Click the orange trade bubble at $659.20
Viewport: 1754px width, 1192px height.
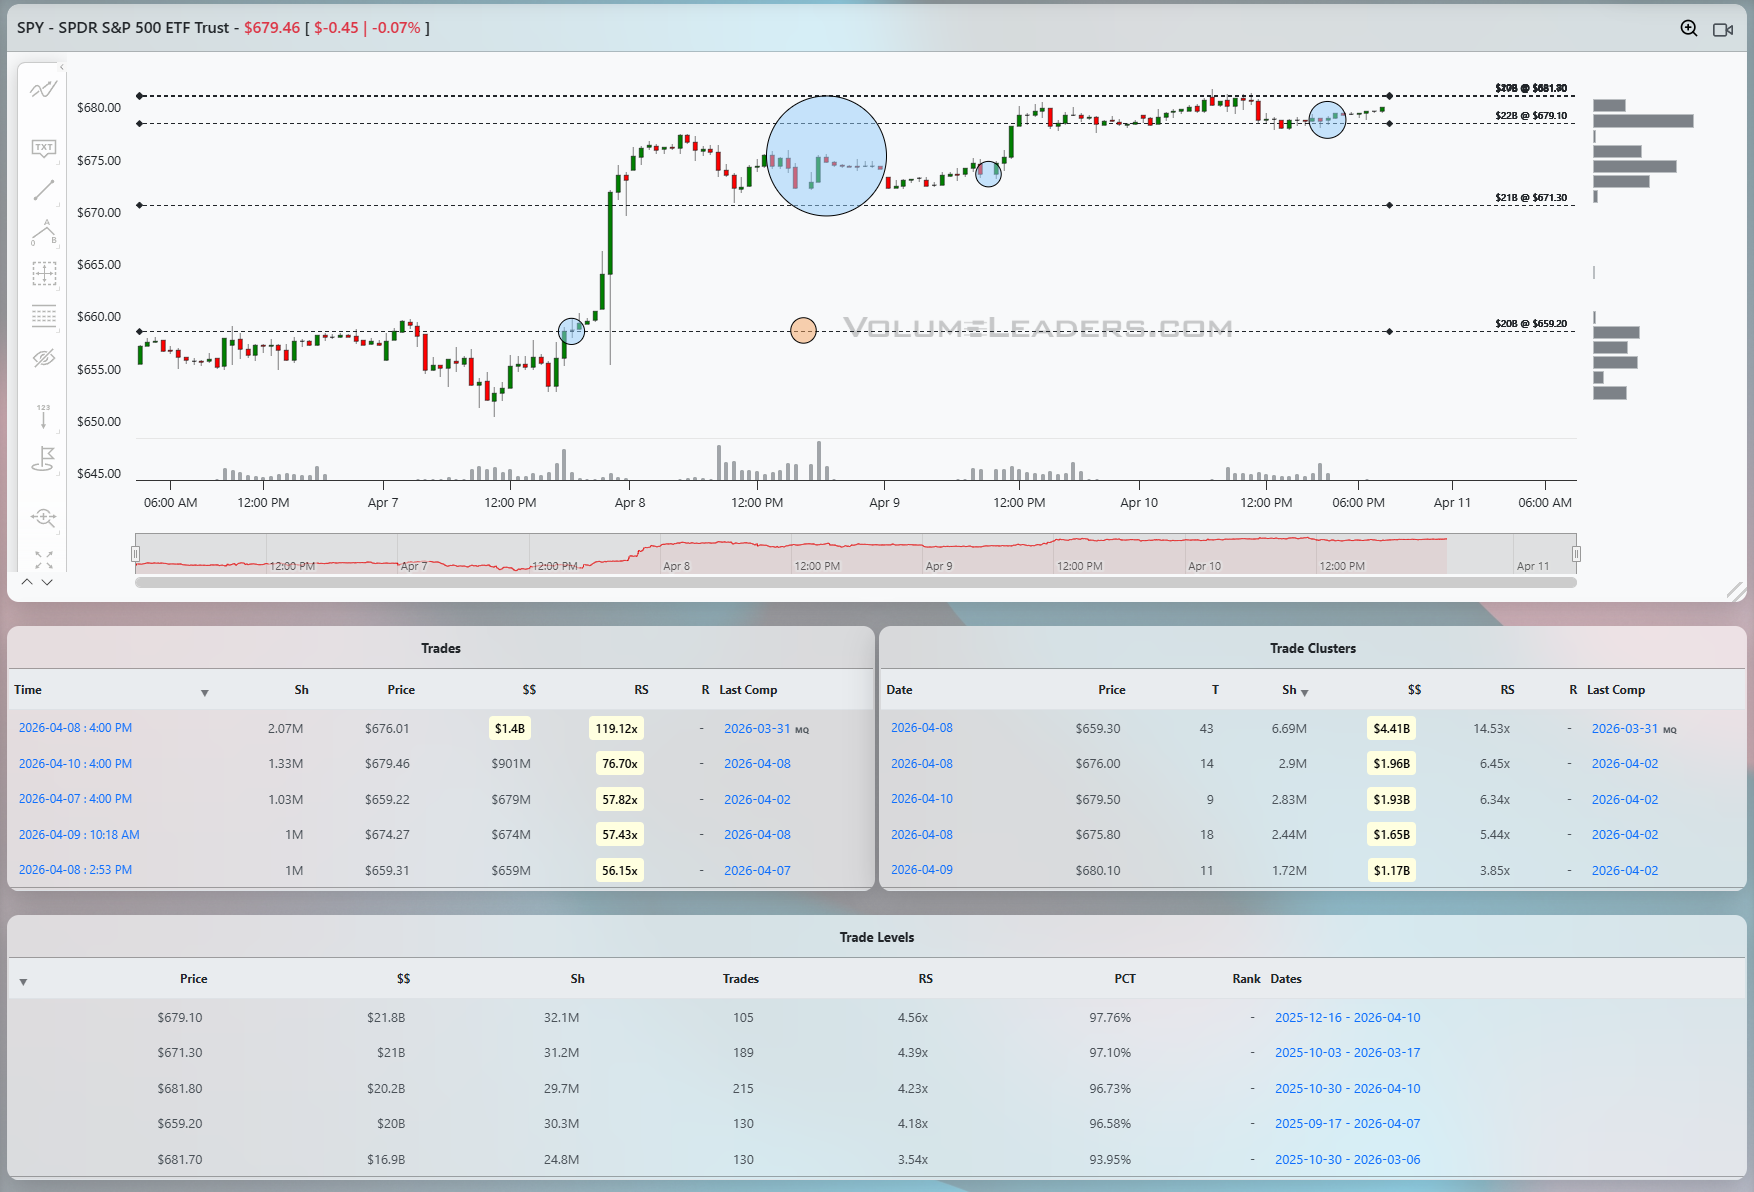[803, 330]
